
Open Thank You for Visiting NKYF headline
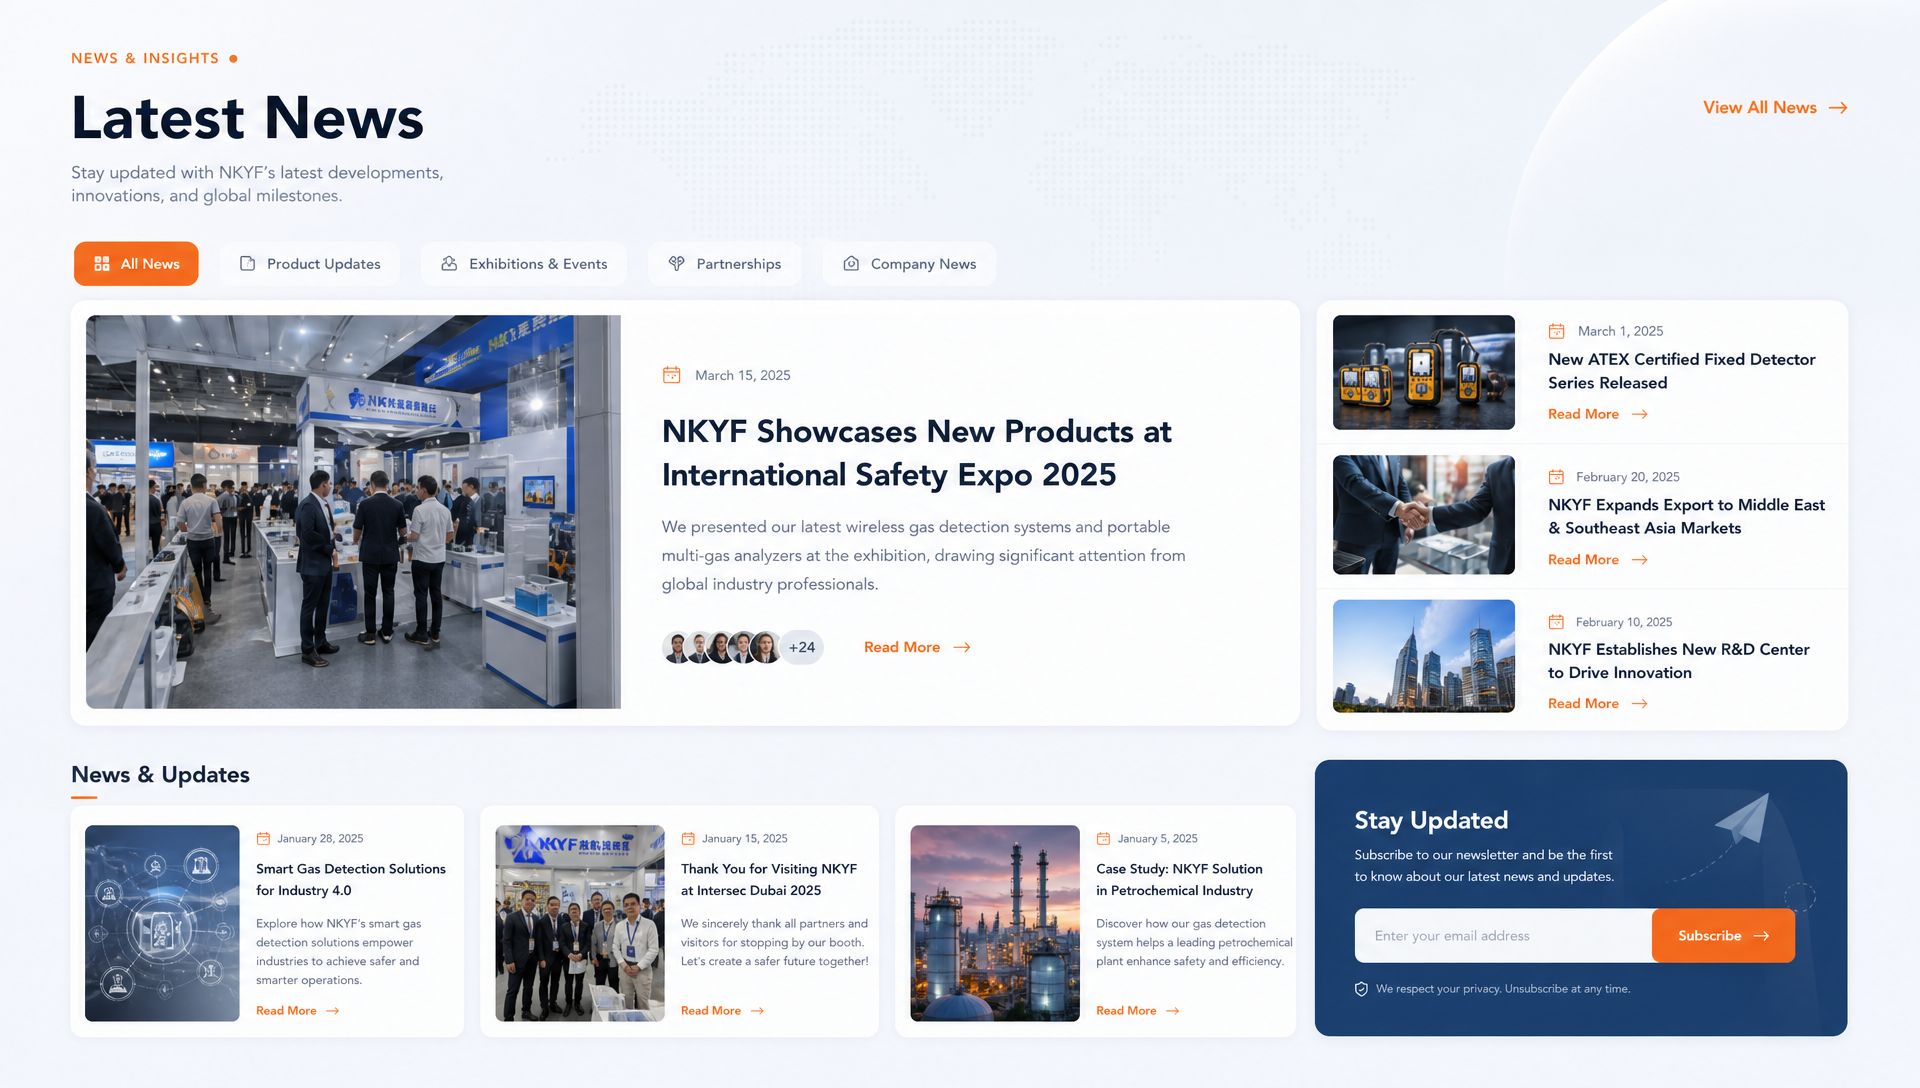tap(769, 880)
